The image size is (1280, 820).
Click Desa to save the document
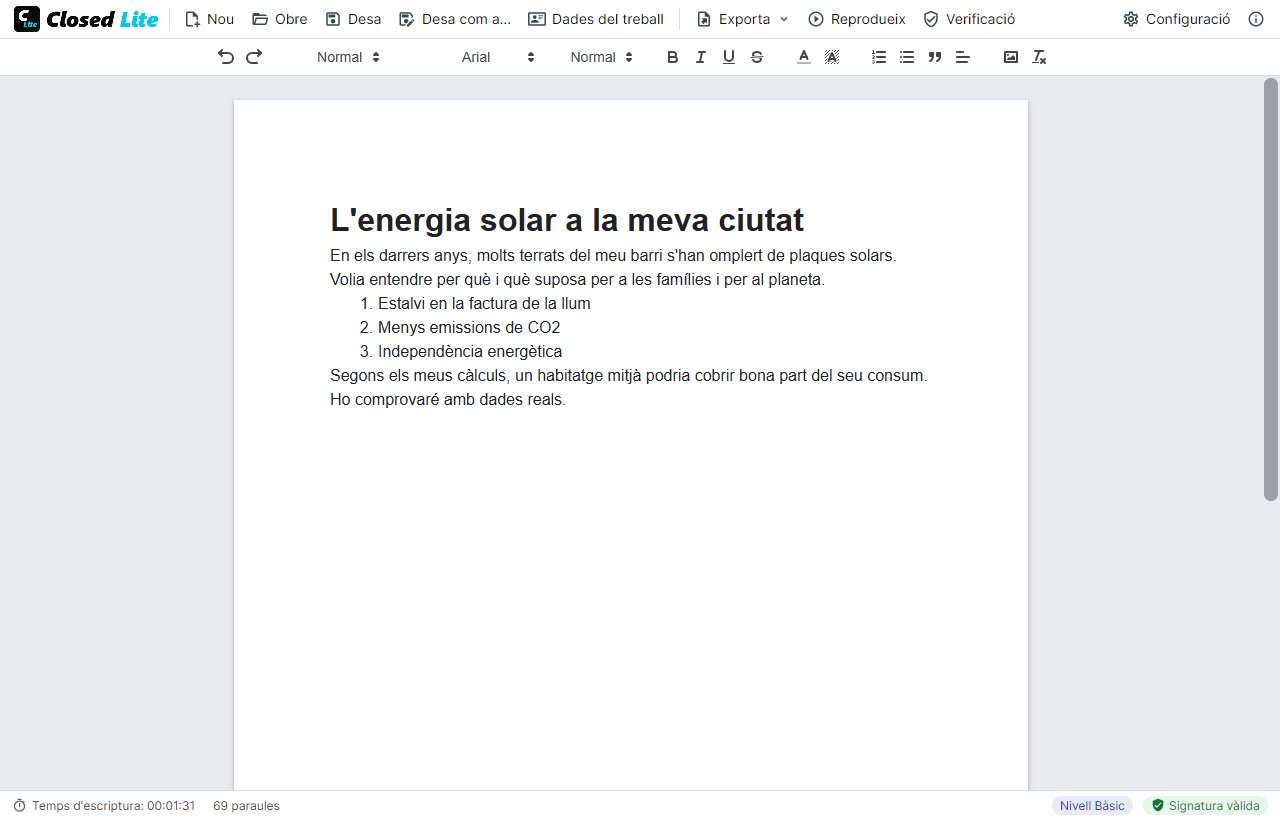(x=353, y=19)
